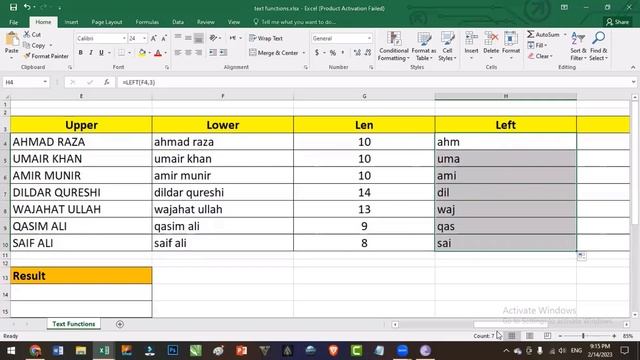Switch to Page Break Preview in status bar
Image resolution: width=640 pixels, height=360 pixels.
[x=547, y=336]
